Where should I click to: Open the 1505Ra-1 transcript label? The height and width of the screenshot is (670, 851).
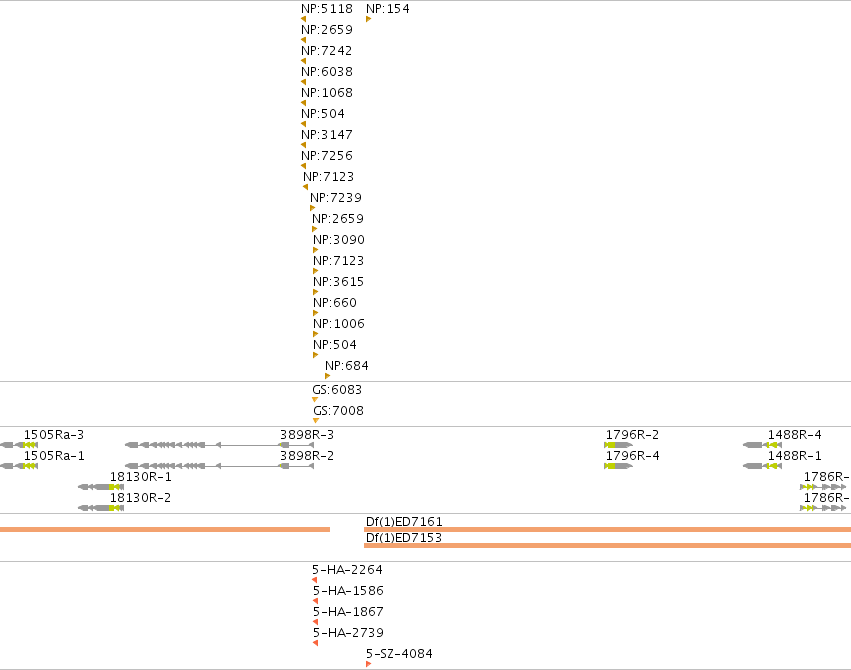pyautogui.click(x=54, y=456)
